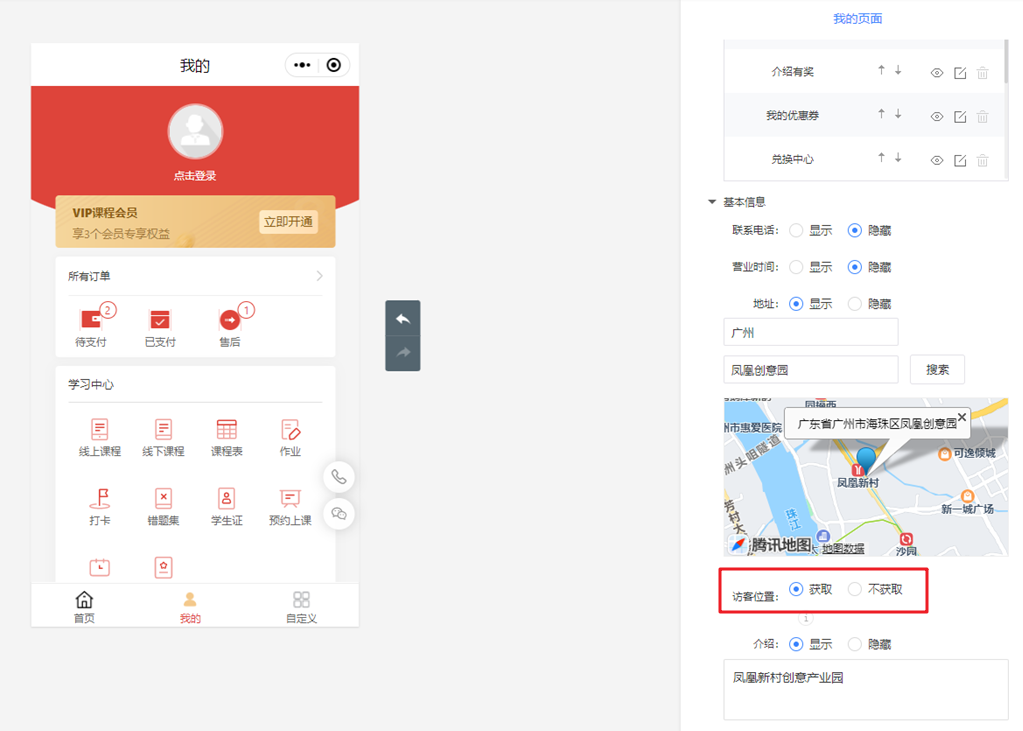
Task: Toggle visibility of 兑换中心 row
Action: click(x=937, y=161)
